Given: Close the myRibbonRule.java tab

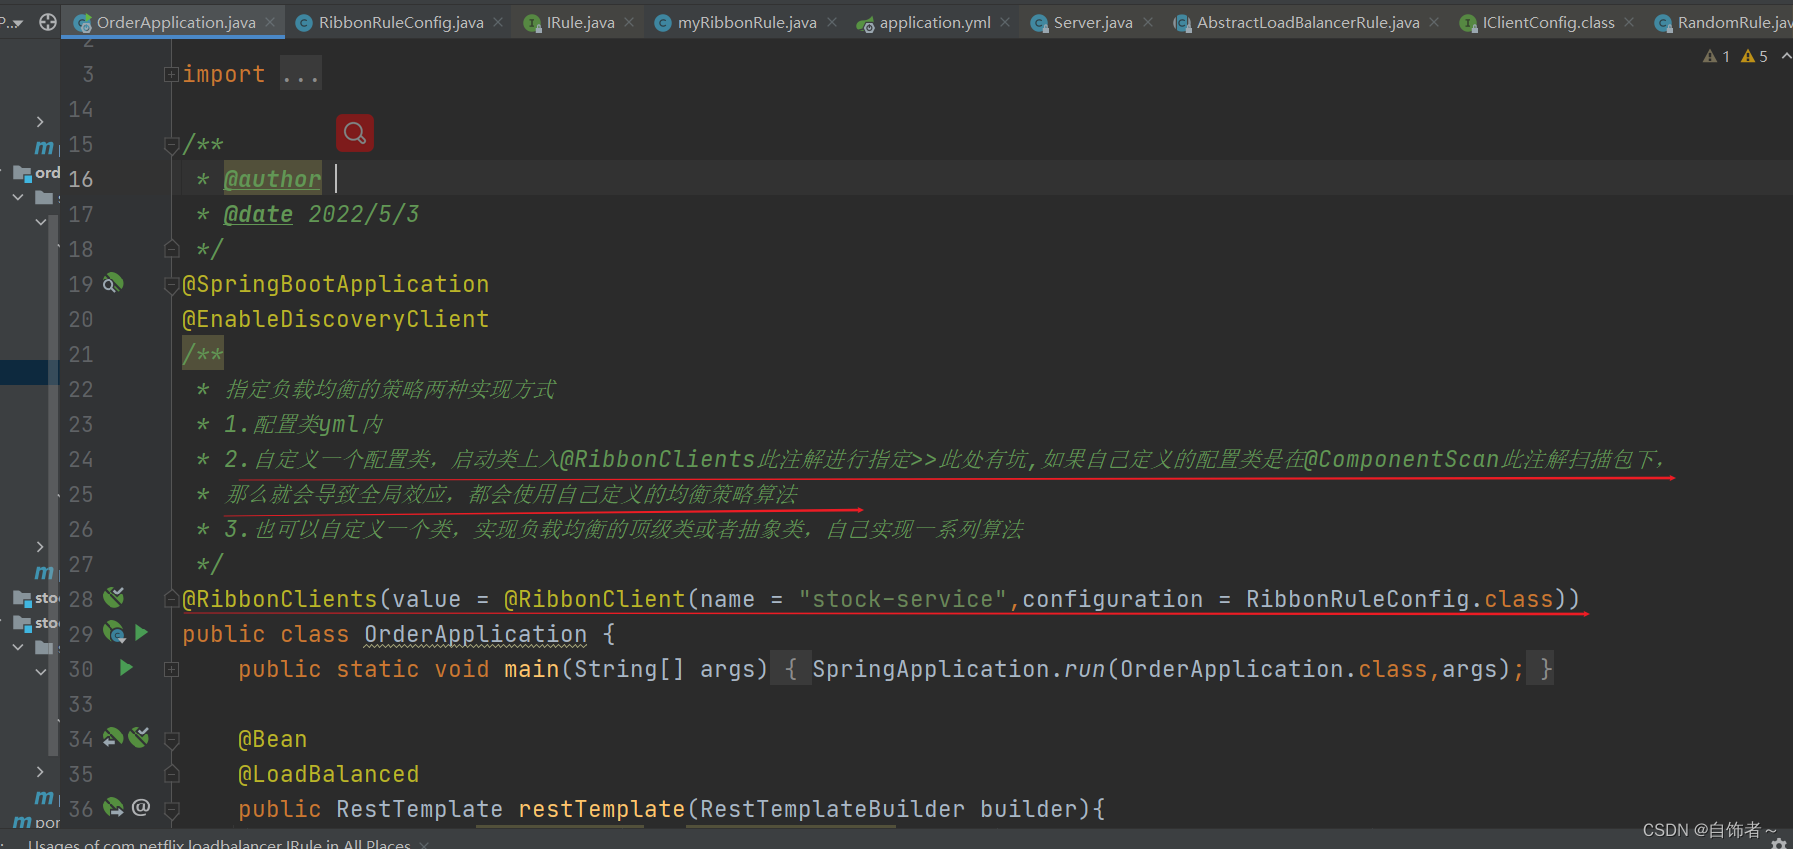Looking at the screenshot, I should point(832,22).
